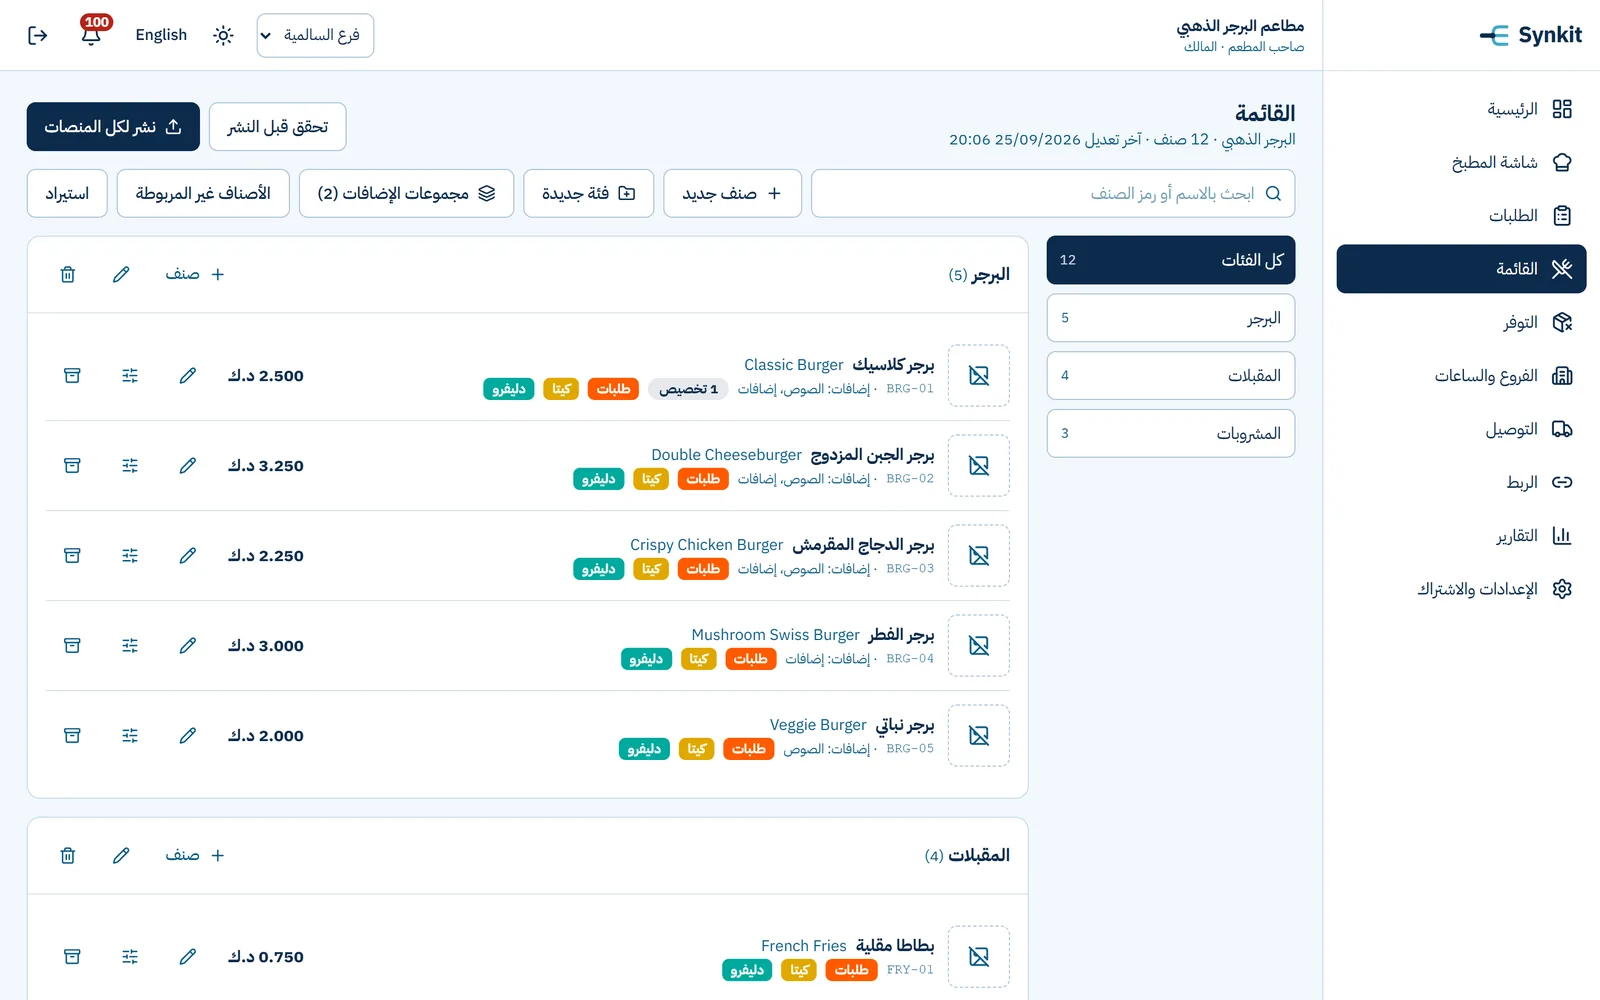Image resolution: width=1600 pixels, height=1000 pixels.
Task: Select المقبلات category filter
Action: point(1171,376)
